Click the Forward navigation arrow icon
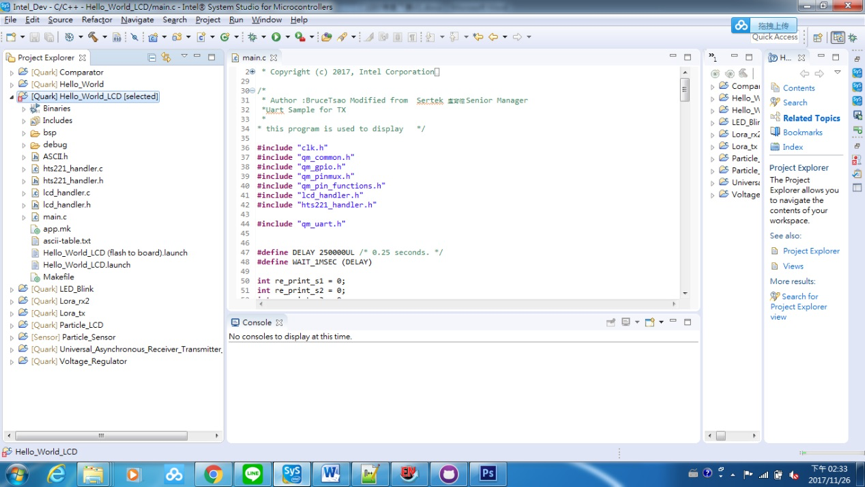The height and width of the screenshot is (487, 865). pos(517,37)
